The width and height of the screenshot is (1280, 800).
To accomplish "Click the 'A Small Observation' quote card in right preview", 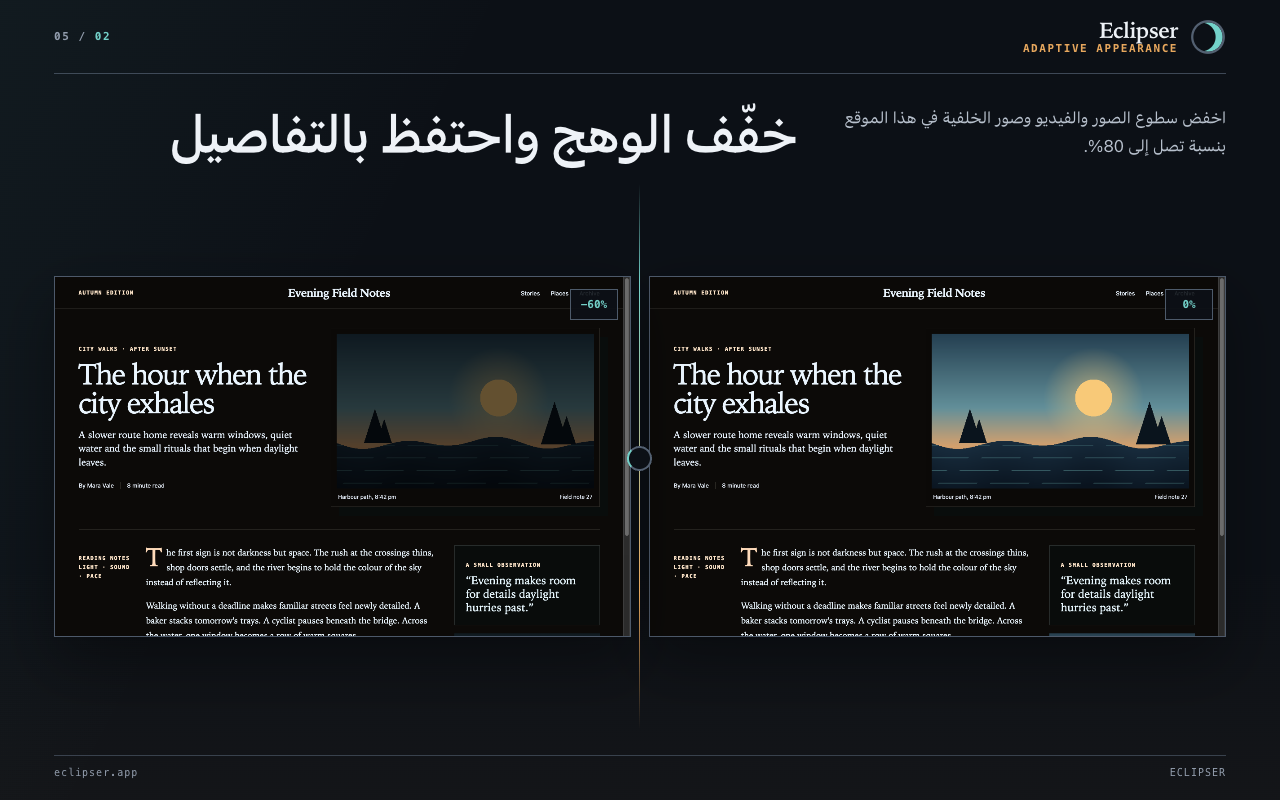I will click(1121, 585).
